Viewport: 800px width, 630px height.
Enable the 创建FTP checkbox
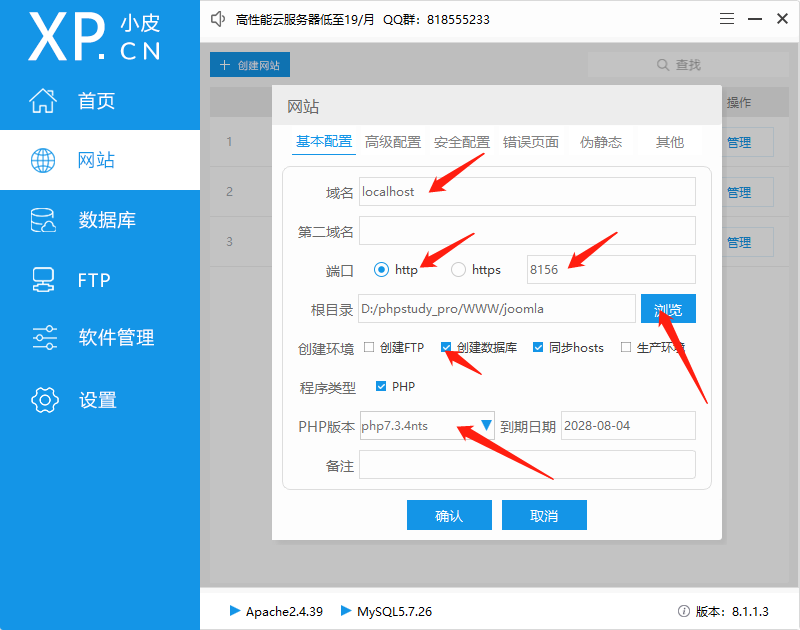pos(369,347)
